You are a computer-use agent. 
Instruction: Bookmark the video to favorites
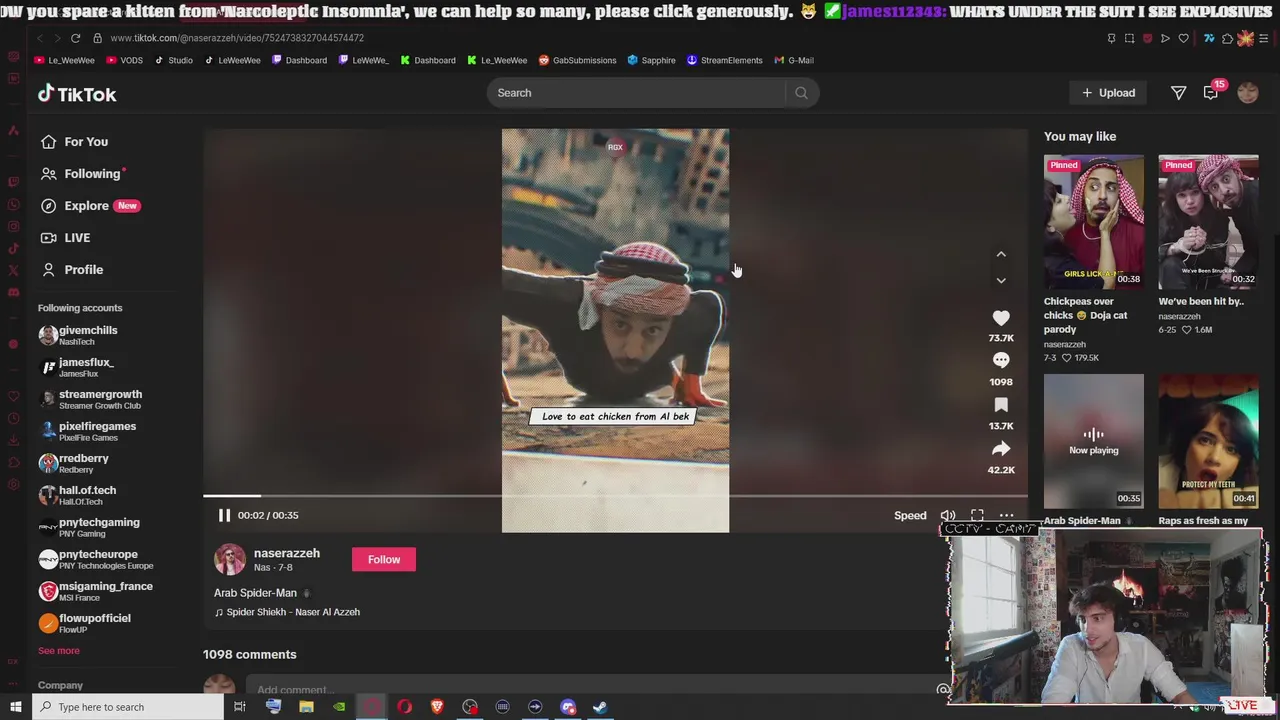(x=1001, y=404)
